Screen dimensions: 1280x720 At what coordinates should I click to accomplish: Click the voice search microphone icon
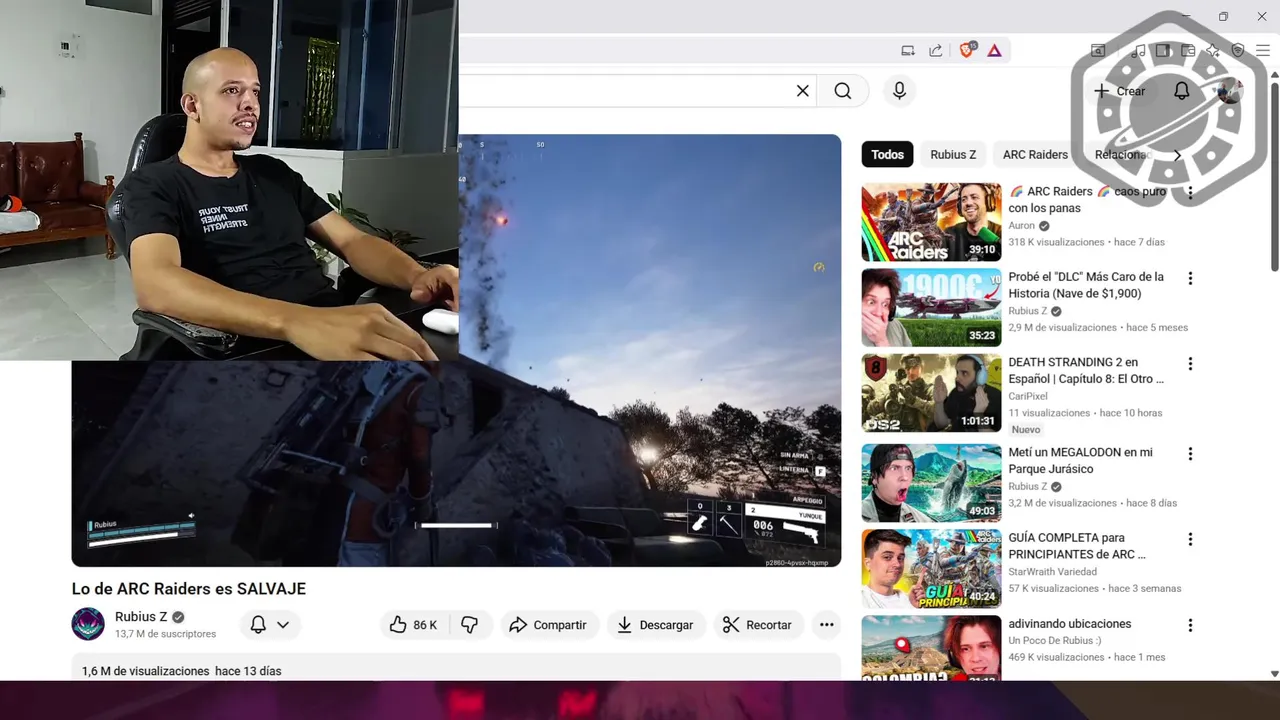point(899,91)
